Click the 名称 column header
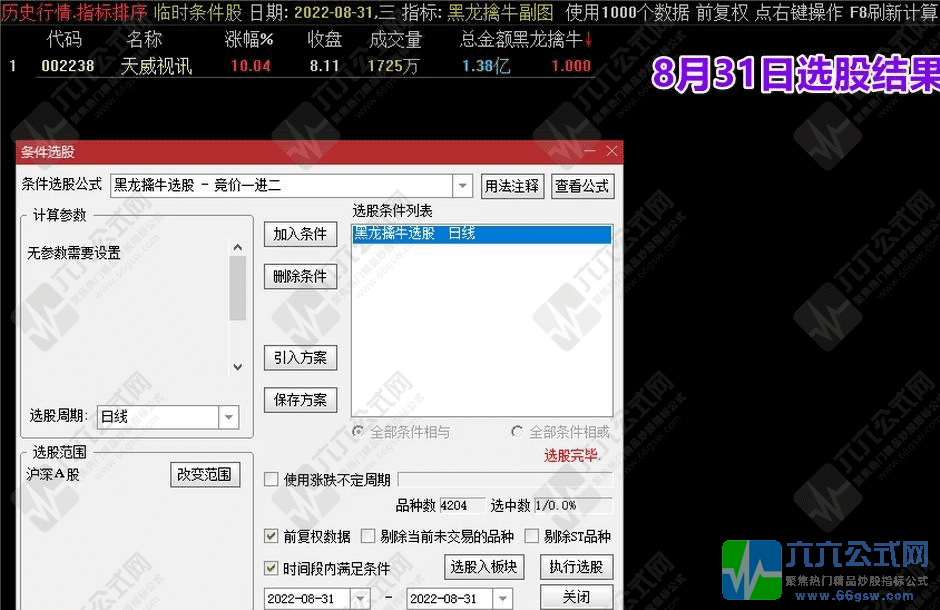 144,40
